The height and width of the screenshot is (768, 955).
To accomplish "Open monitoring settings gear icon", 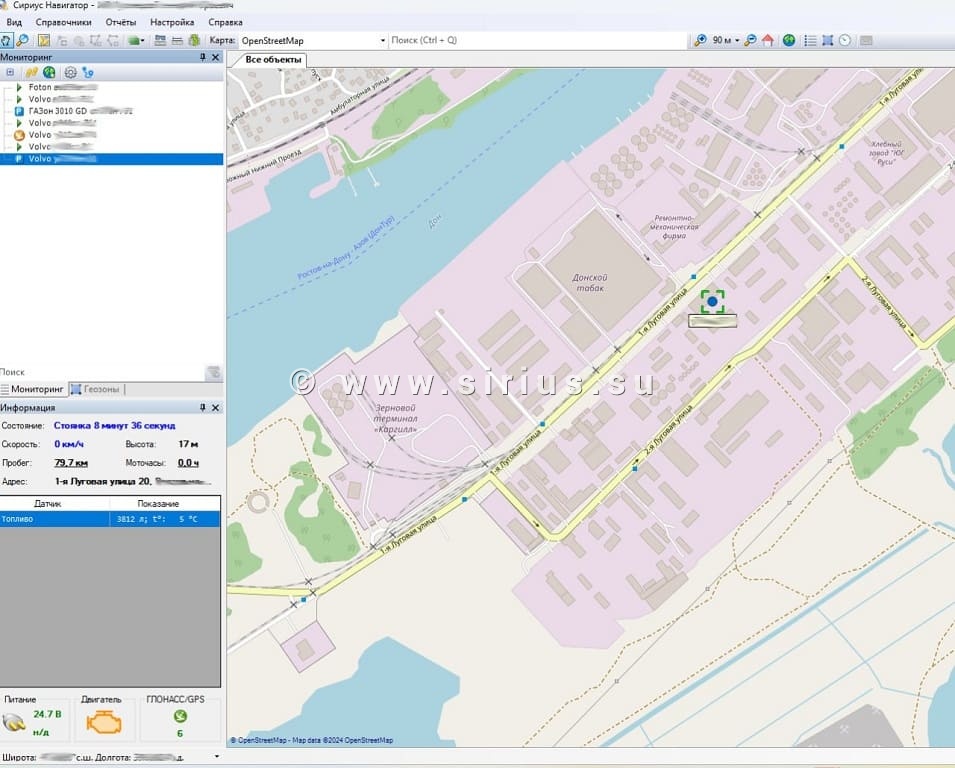I will [70, 72].
